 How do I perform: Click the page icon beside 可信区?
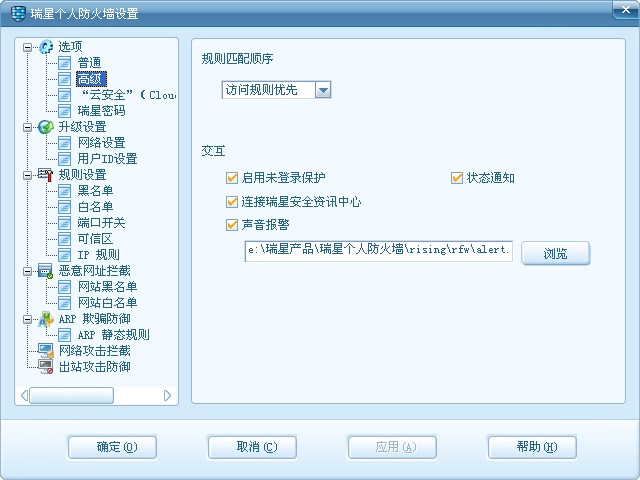pos(64,239)
